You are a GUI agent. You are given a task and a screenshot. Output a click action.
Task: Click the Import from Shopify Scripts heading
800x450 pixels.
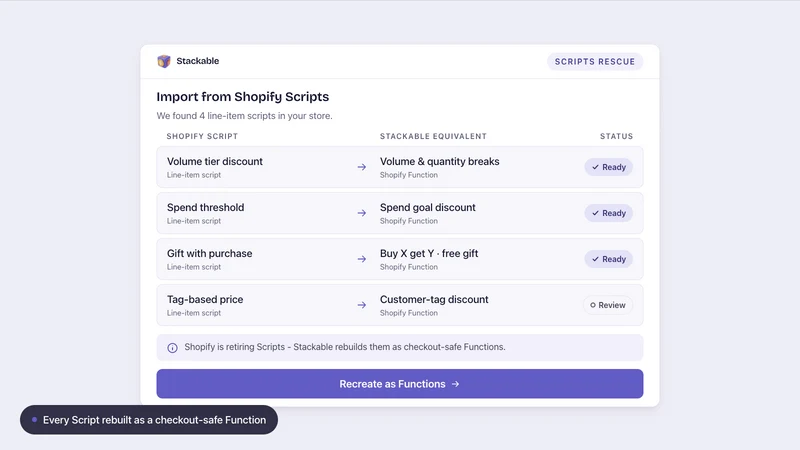(243, 96)
